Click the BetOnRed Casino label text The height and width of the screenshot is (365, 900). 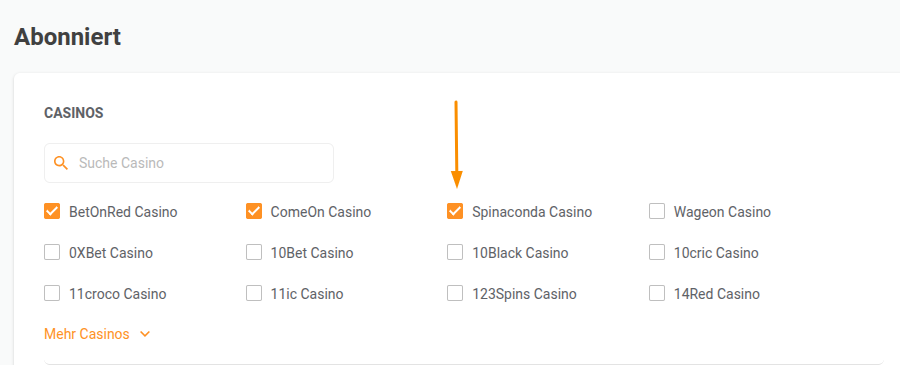123,212
